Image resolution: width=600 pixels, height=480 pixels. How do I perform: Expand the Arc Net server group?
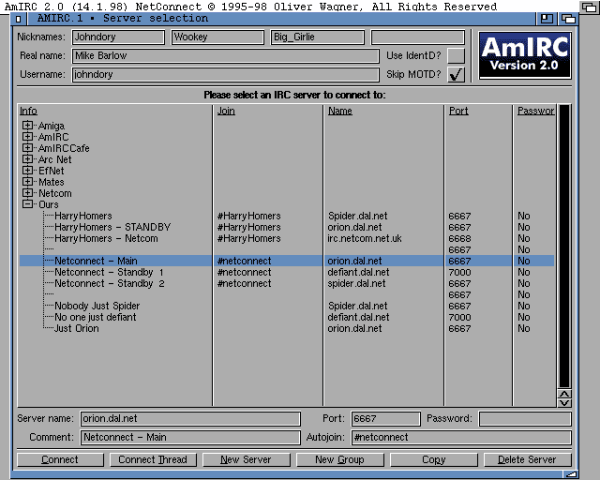(x=28, y=159)
